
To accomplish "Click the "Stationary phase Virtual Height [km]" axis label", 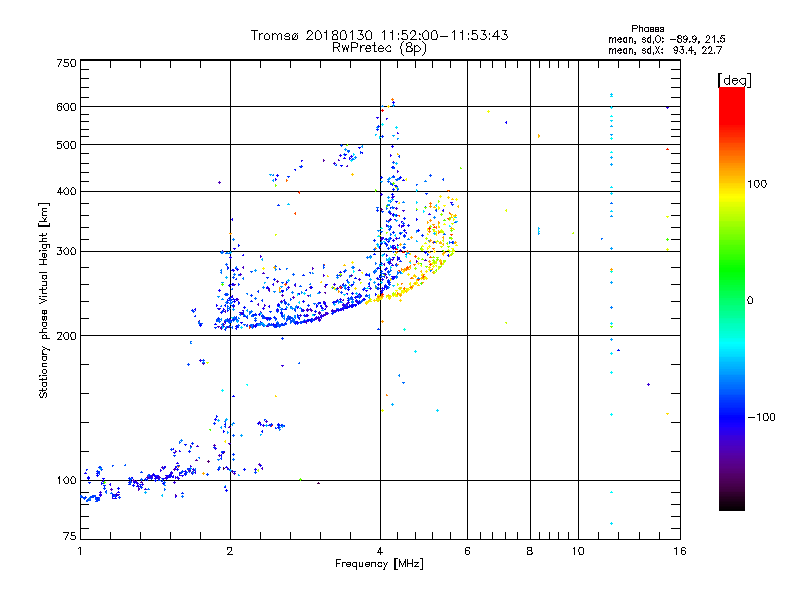I will 43,300.
